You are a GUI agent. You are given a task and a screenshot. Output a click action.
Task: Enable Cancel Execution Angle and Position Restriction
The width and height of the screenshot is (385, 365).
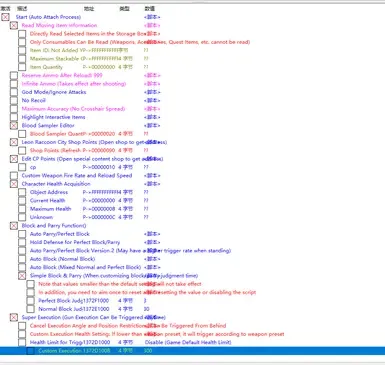[22, 326]
